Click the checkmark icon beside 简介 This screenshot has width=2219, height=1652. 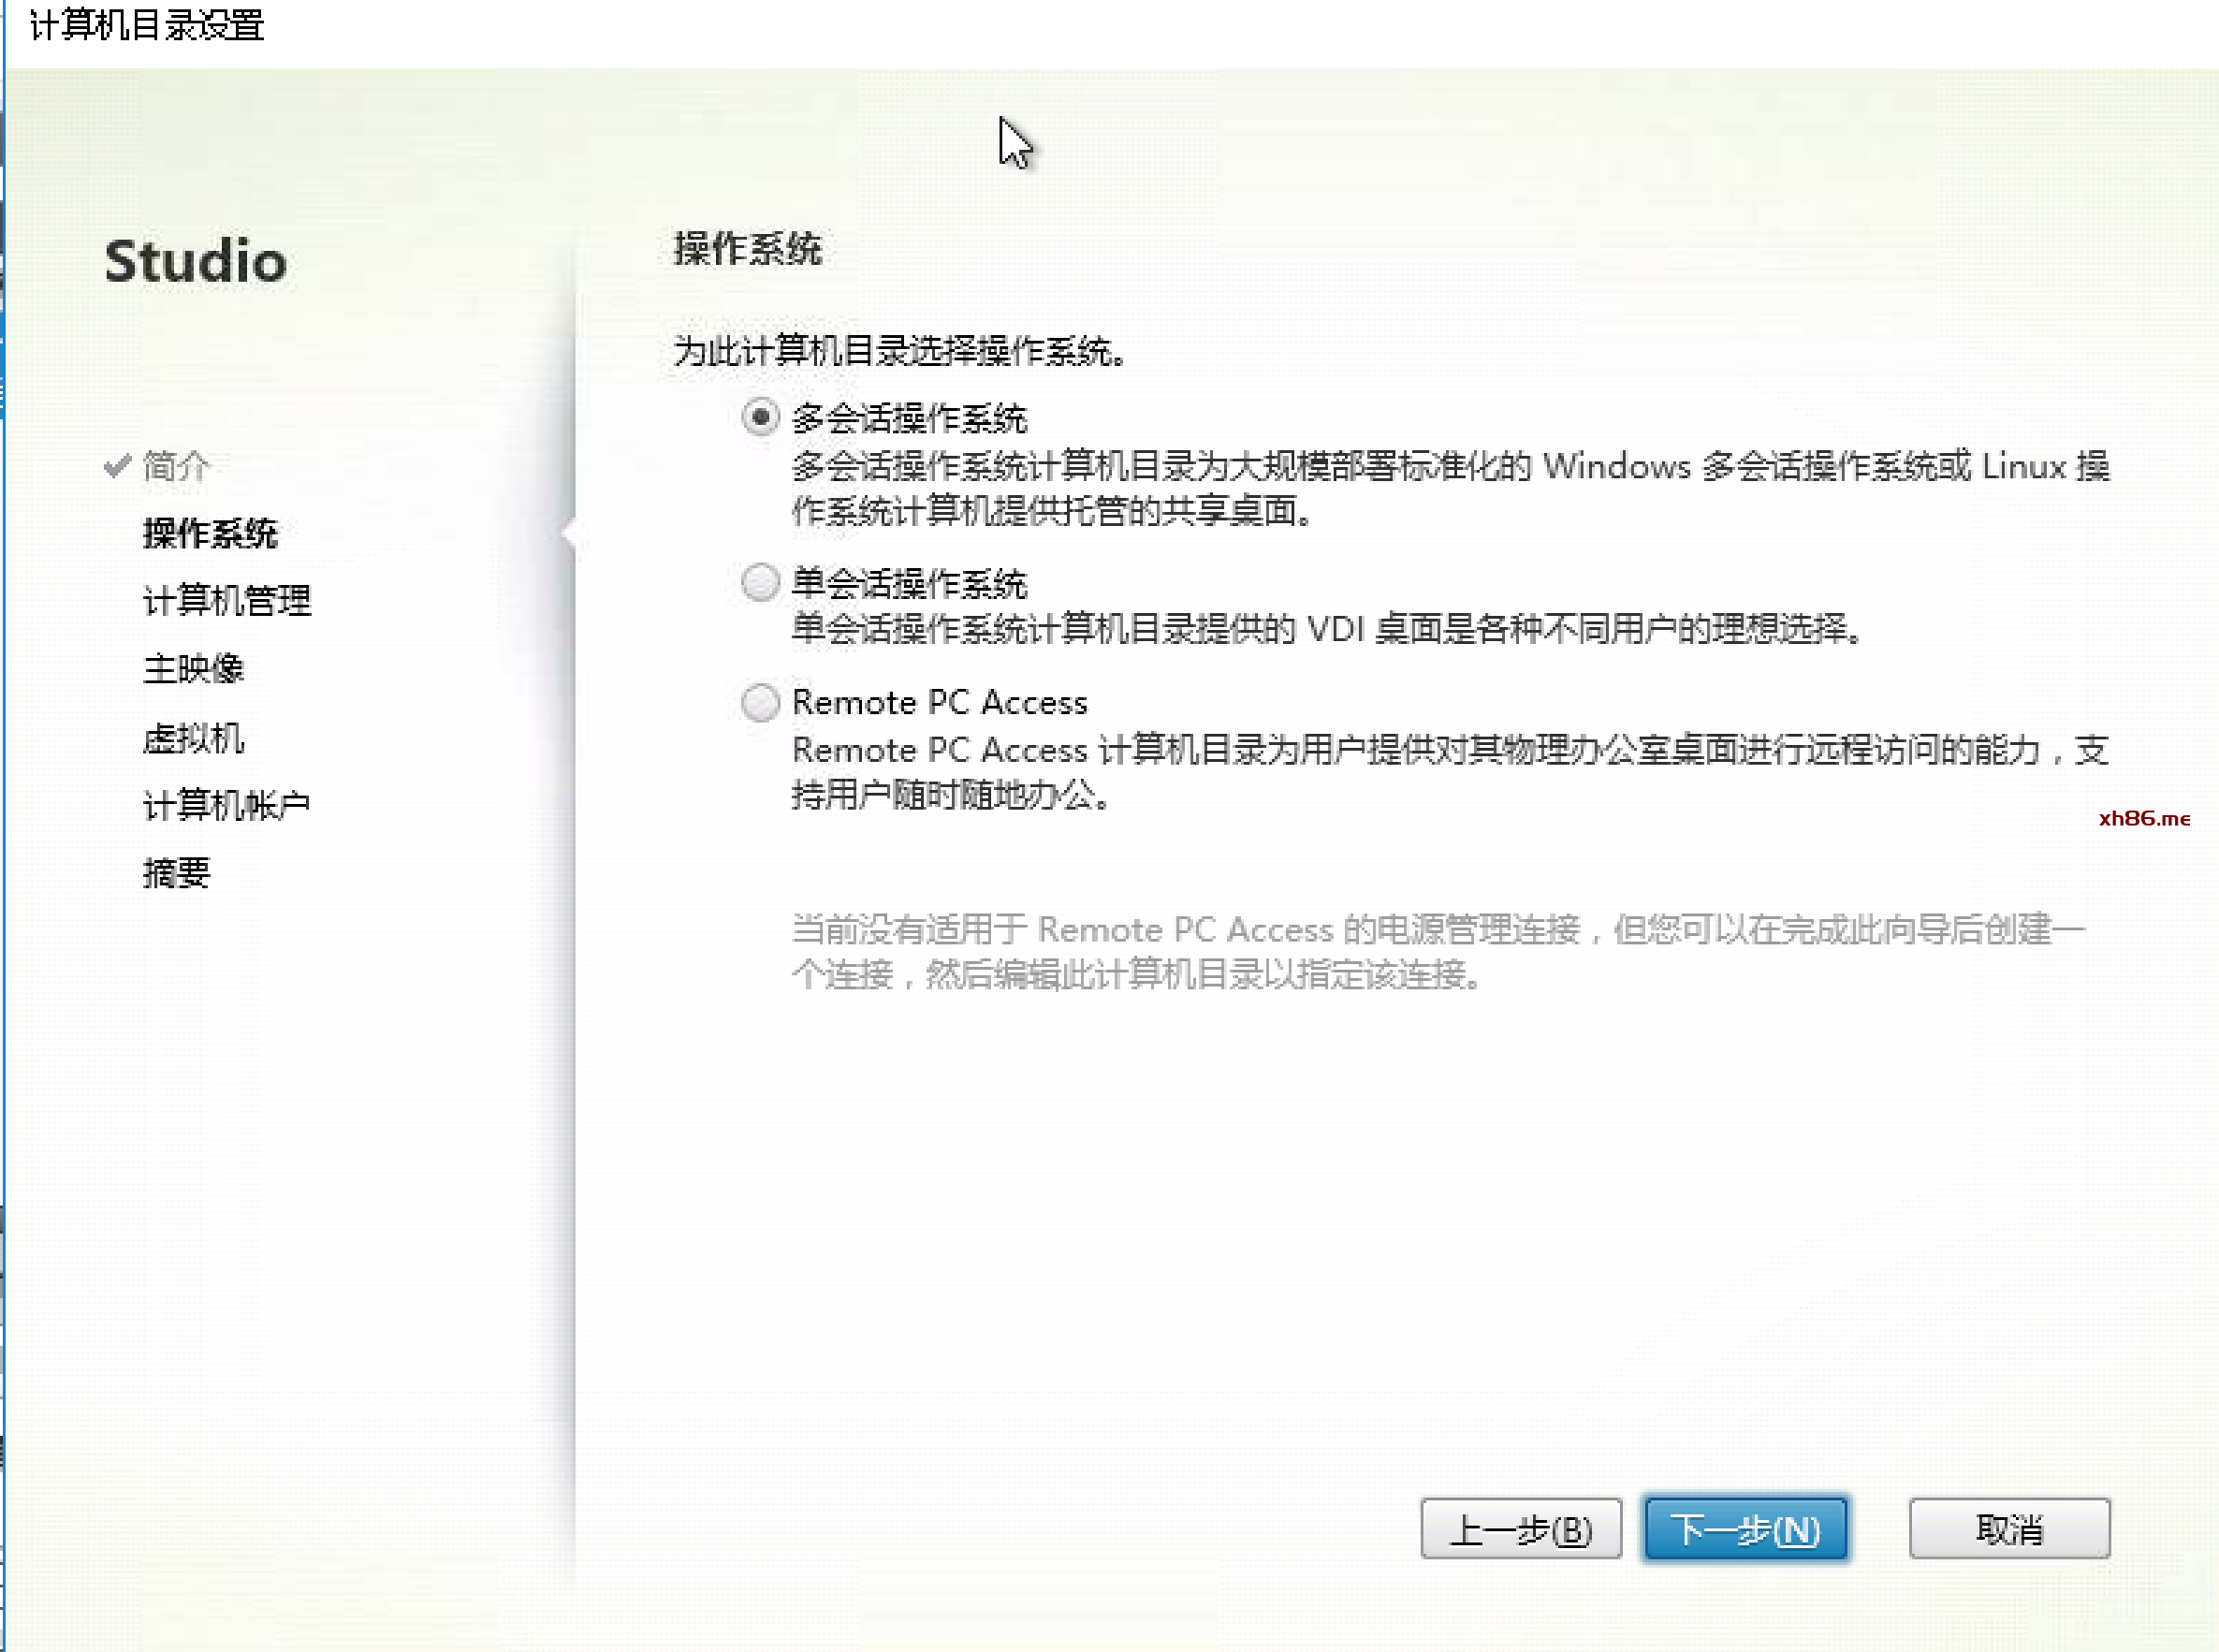(x=117, y=466)
